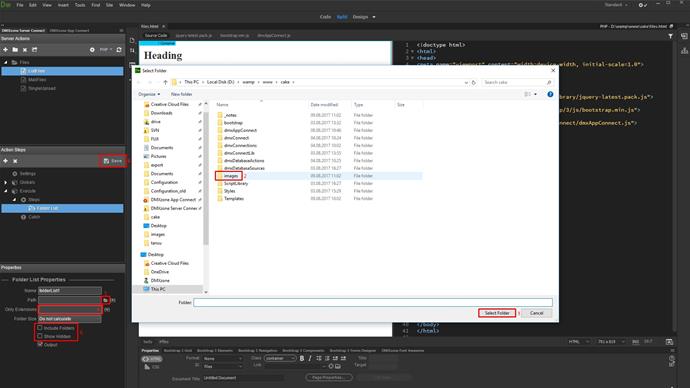Screen dimensions: 690x388
Task: Click the Document Title field
Action: (x=243, y=378)
